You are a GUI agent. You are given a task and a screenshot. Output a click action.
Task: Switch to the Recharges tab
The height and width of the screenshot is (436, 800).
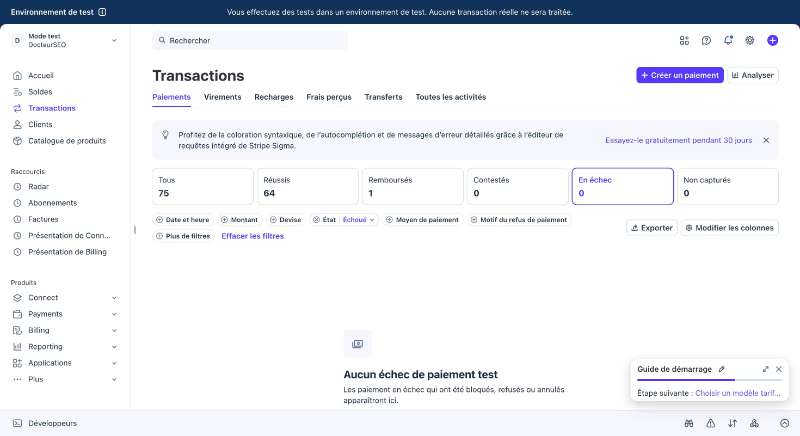[x=274, y=97]
